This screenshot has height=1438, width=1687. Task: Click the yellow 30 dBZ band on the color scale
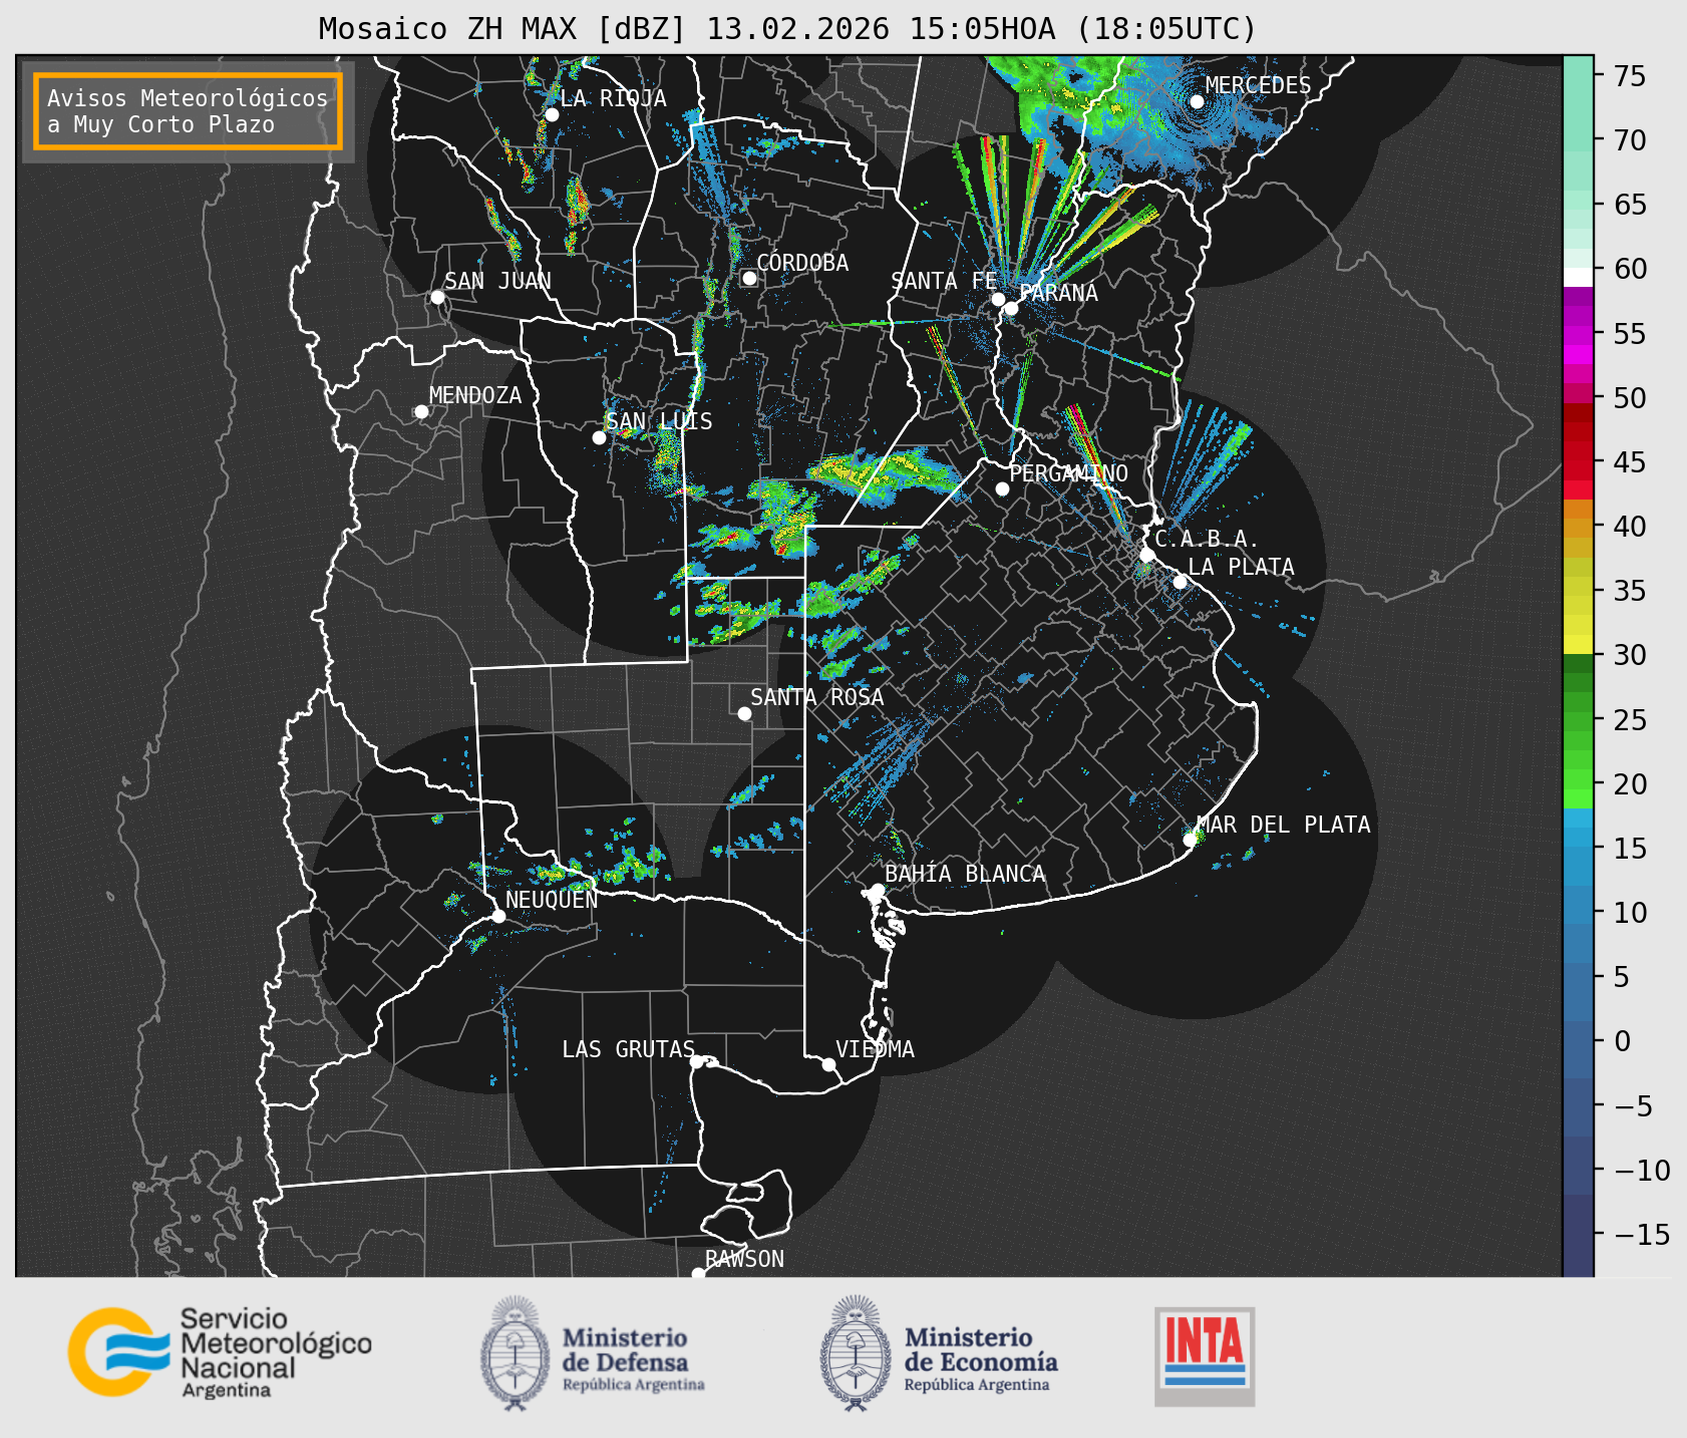point(1577,645)
